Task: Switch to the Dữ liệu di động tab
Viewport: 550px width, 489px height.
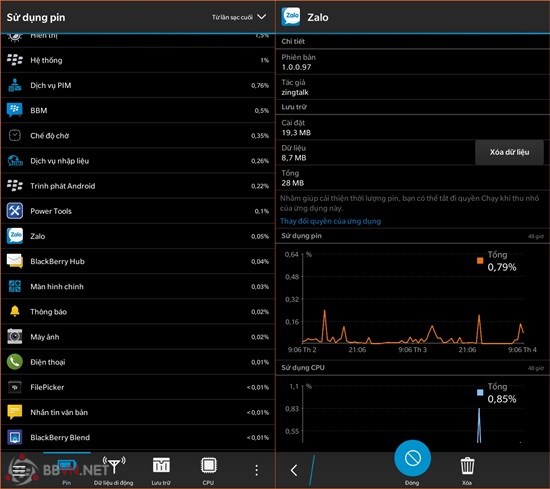Action: (x=113, y=470)
